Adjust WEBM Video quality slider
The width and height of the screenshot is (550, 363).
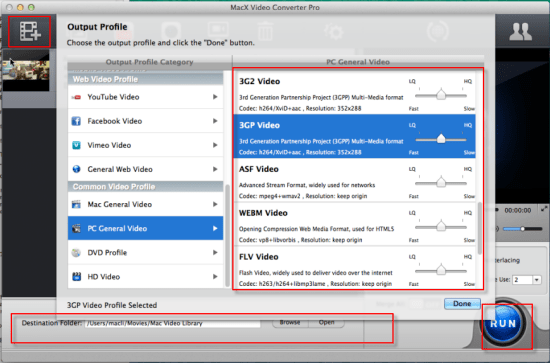[x=441, y=227]
